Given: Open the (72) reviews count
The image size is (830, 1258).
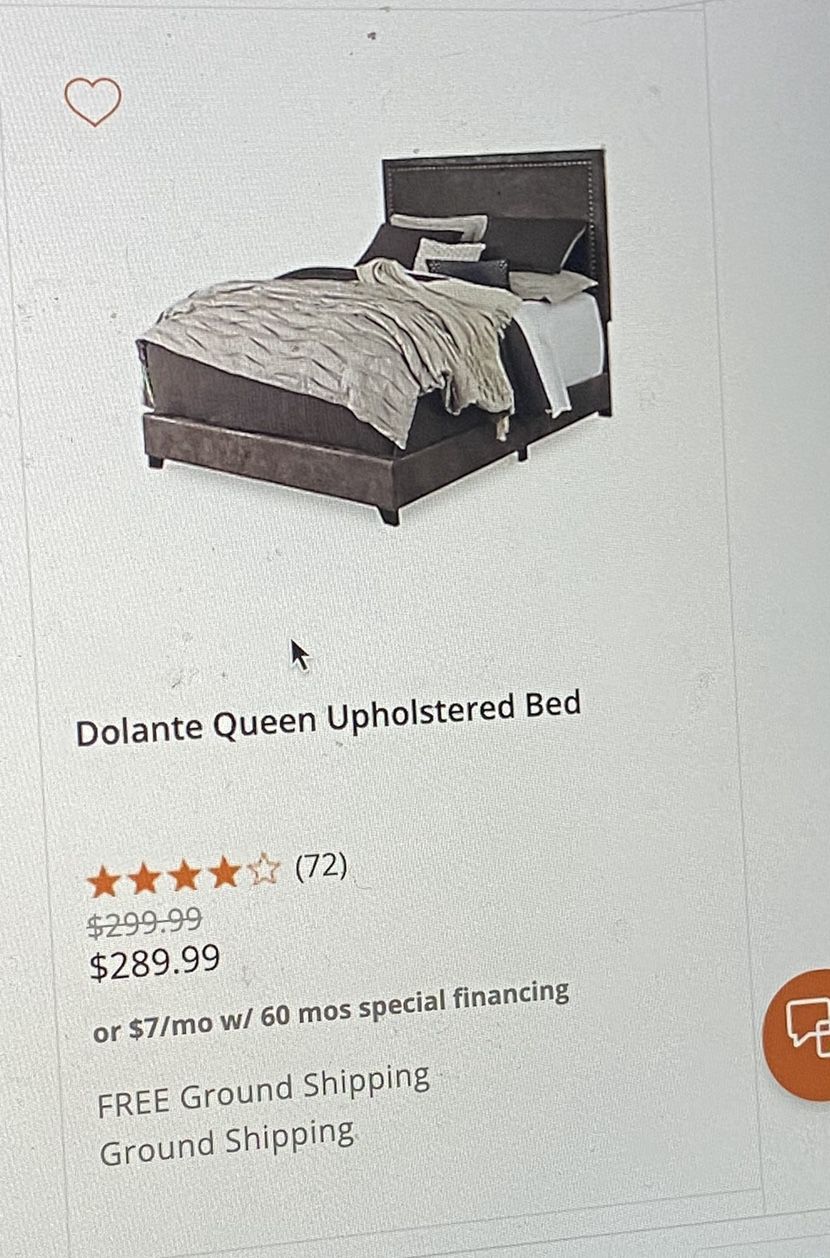Looking at the screenshot, I should [x=320, y=866].
